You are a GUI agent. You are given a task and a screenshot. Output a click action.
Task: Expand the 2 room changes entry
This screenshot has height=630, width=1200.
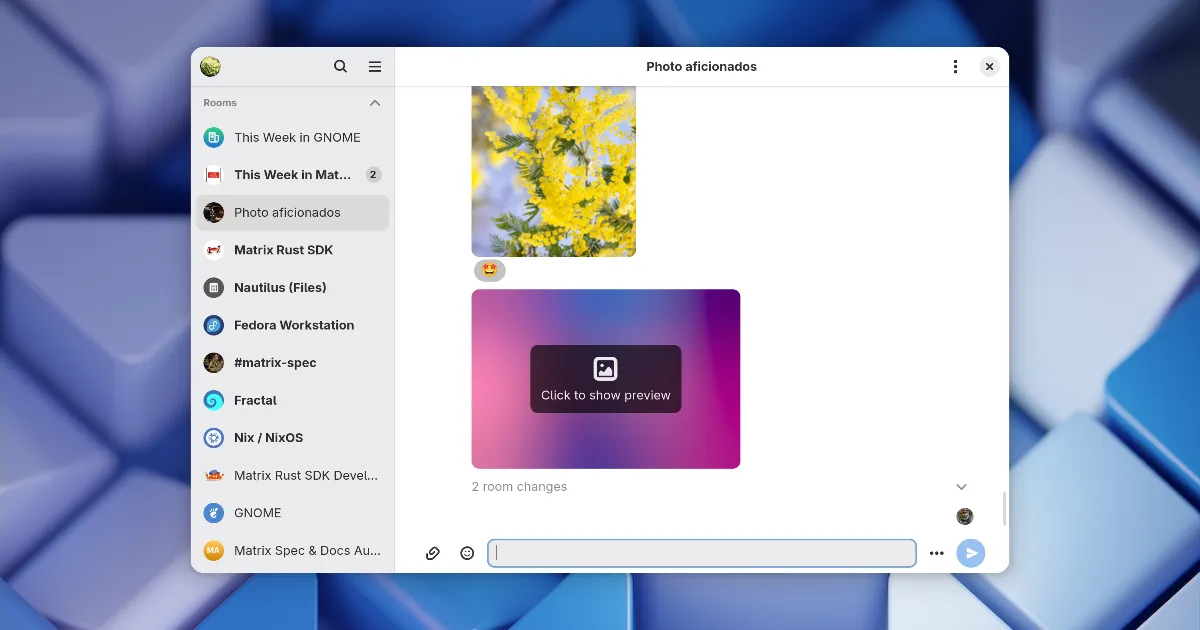point(961,487)
